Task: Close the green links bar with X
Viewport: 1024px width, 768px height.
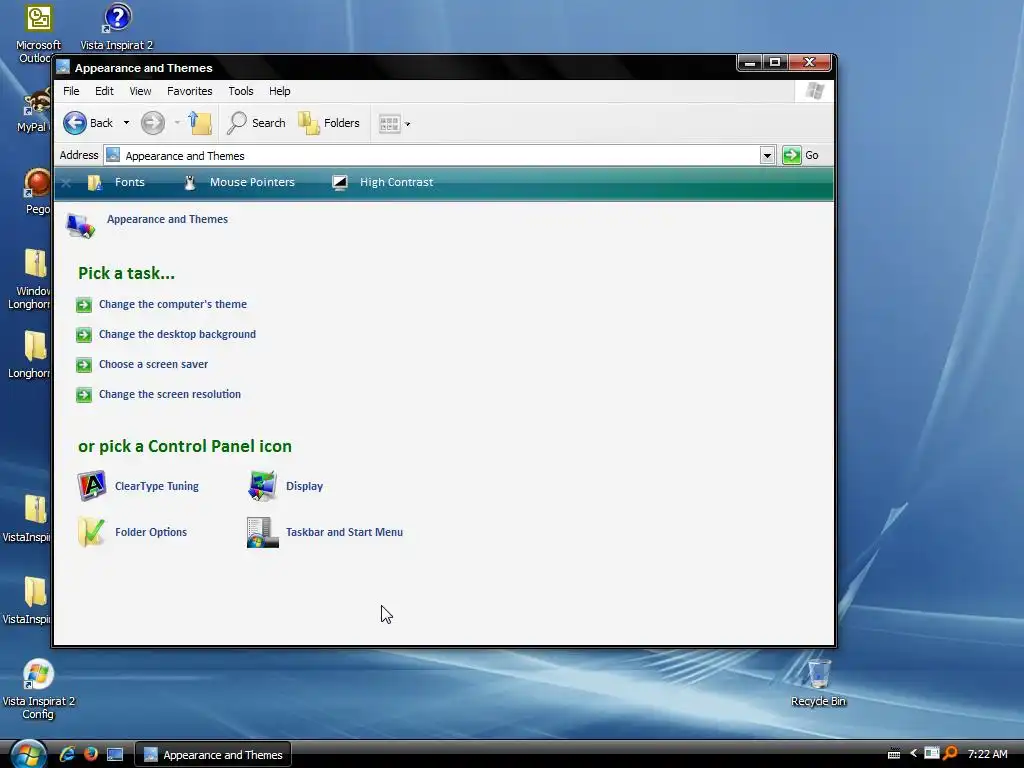Action: (x=66, y=184)
